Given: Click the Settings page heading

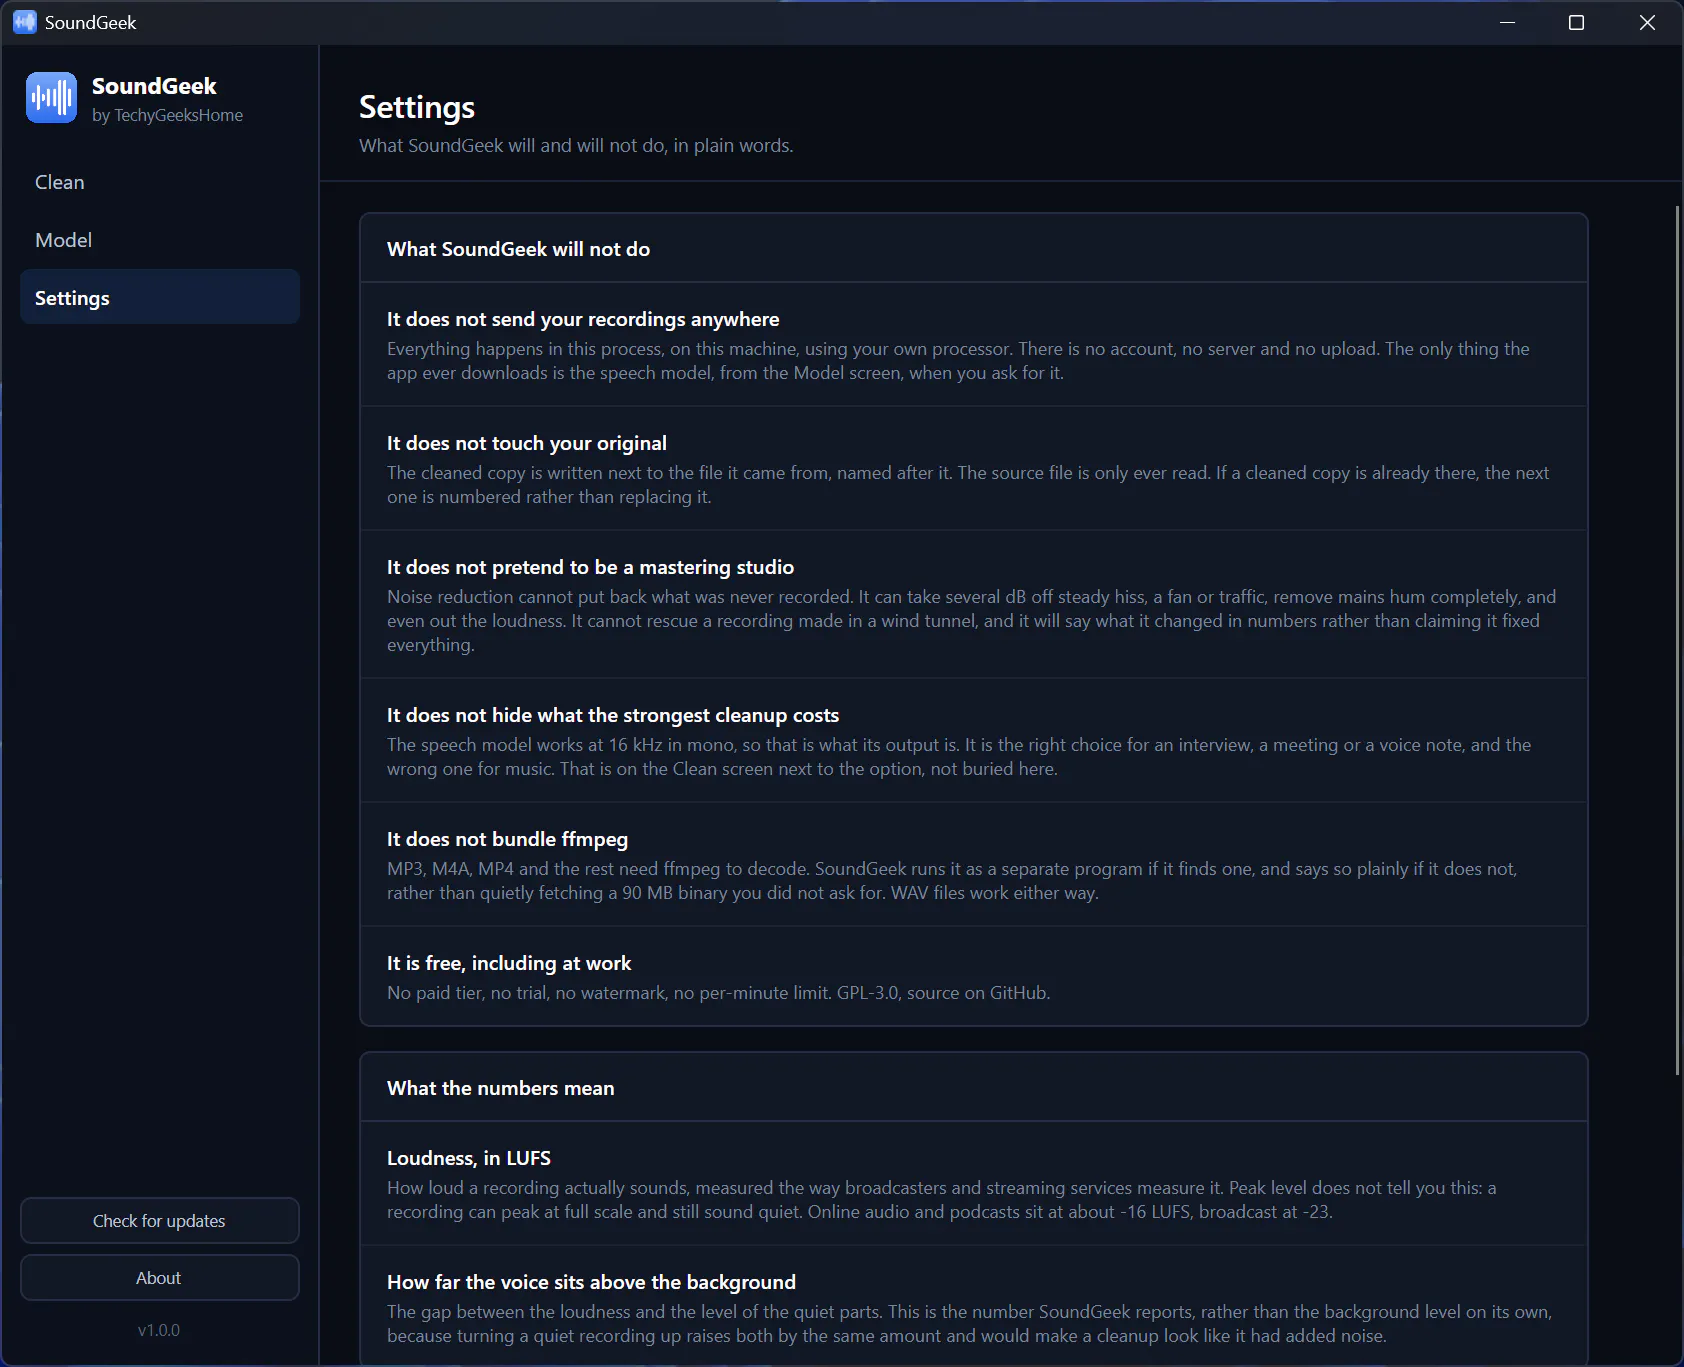Looking at the screenshot, I should point(417,107).
